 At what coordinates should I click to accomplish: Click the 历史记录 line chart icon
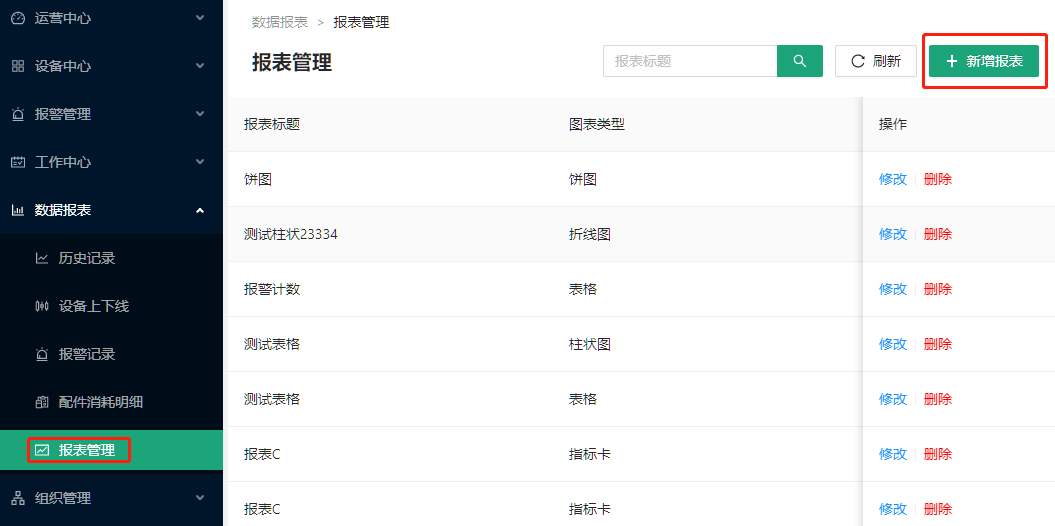tap(41, 258)
